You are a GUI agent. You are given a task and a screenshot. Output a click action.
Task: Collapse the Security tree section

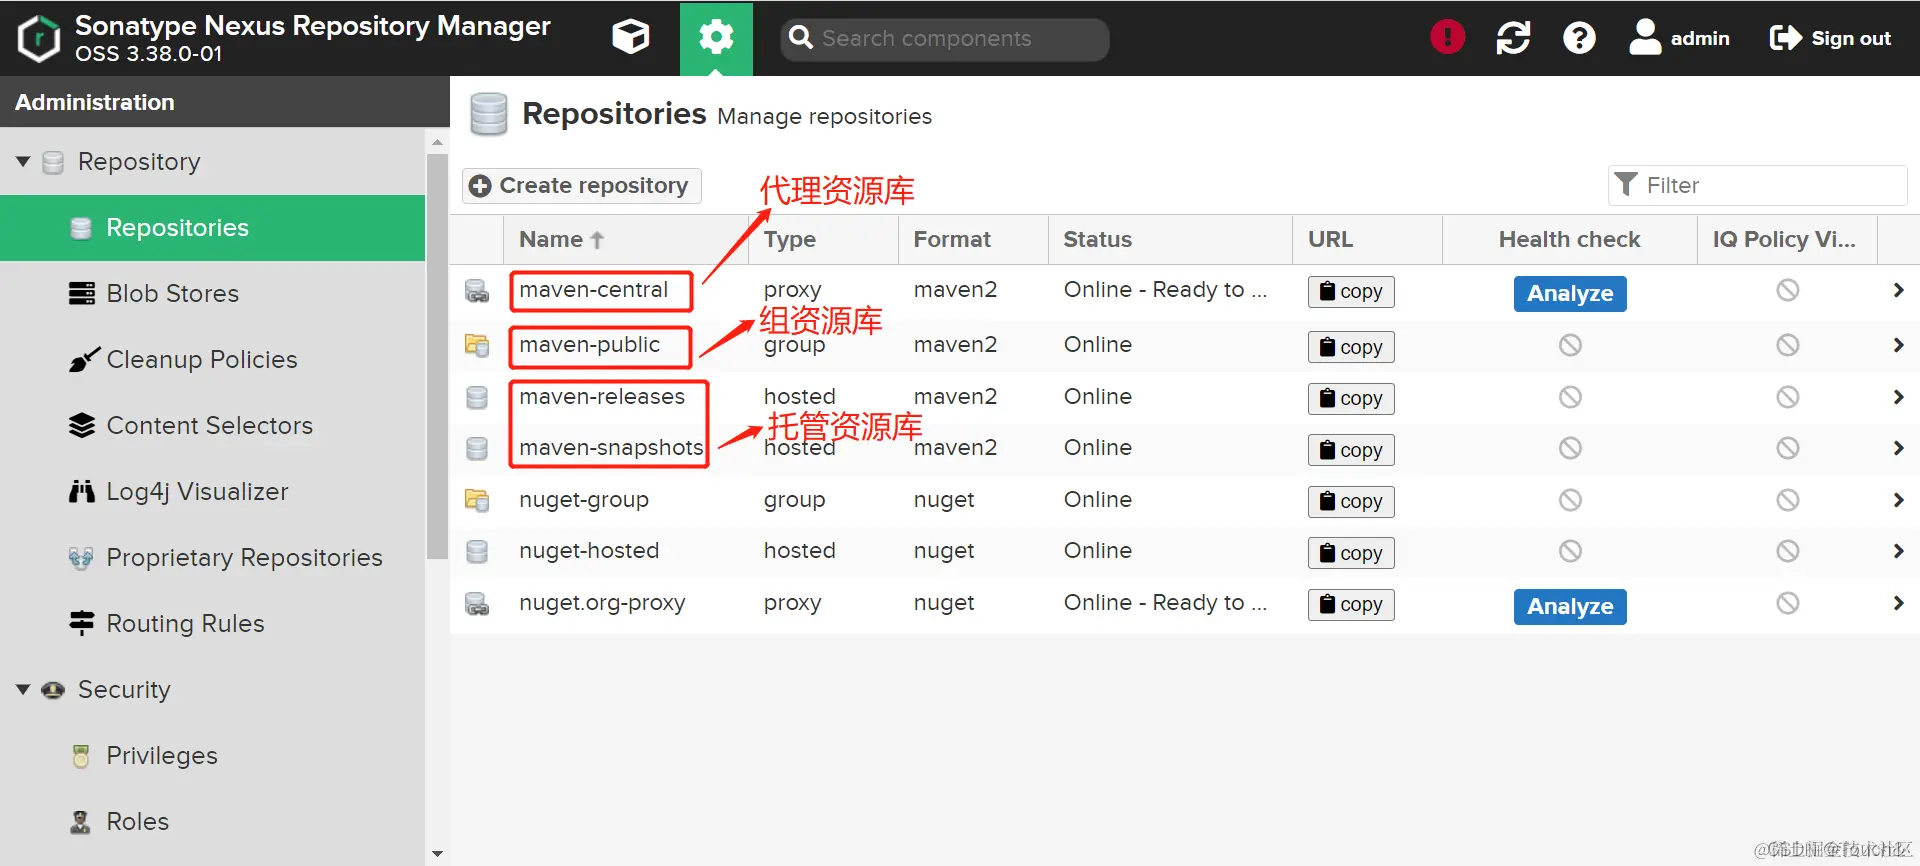pos(23,689)
